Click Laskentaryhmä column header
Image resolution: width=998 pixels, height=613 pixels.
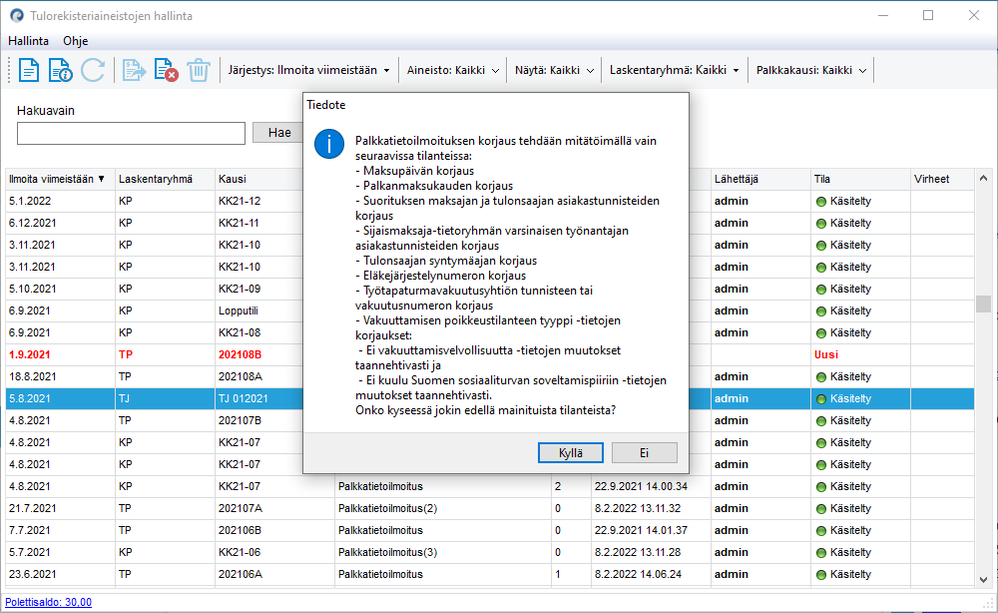pos(165,180)
